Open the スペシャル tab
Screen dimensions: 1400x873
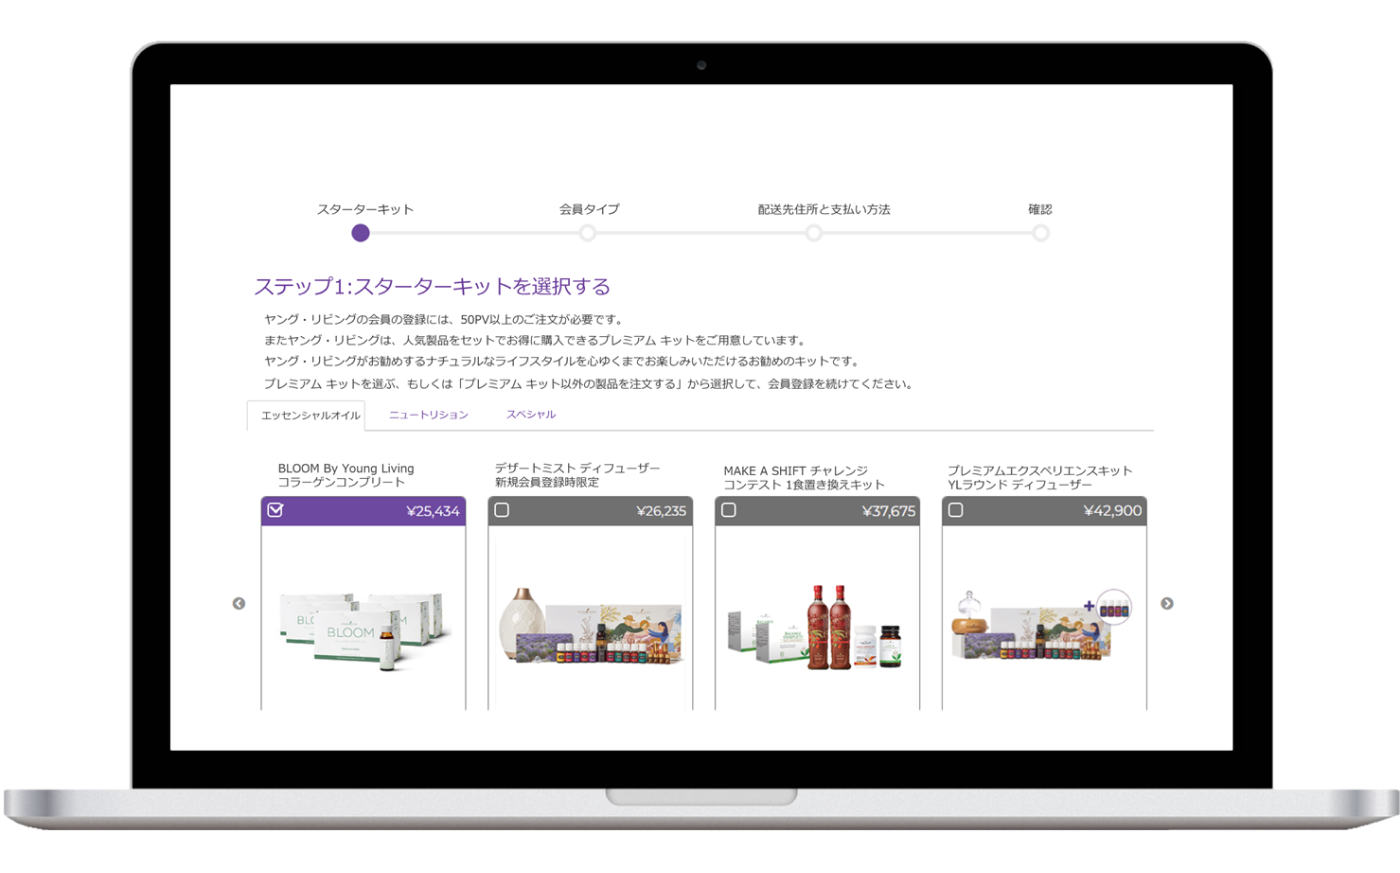(x=530, y=415)
